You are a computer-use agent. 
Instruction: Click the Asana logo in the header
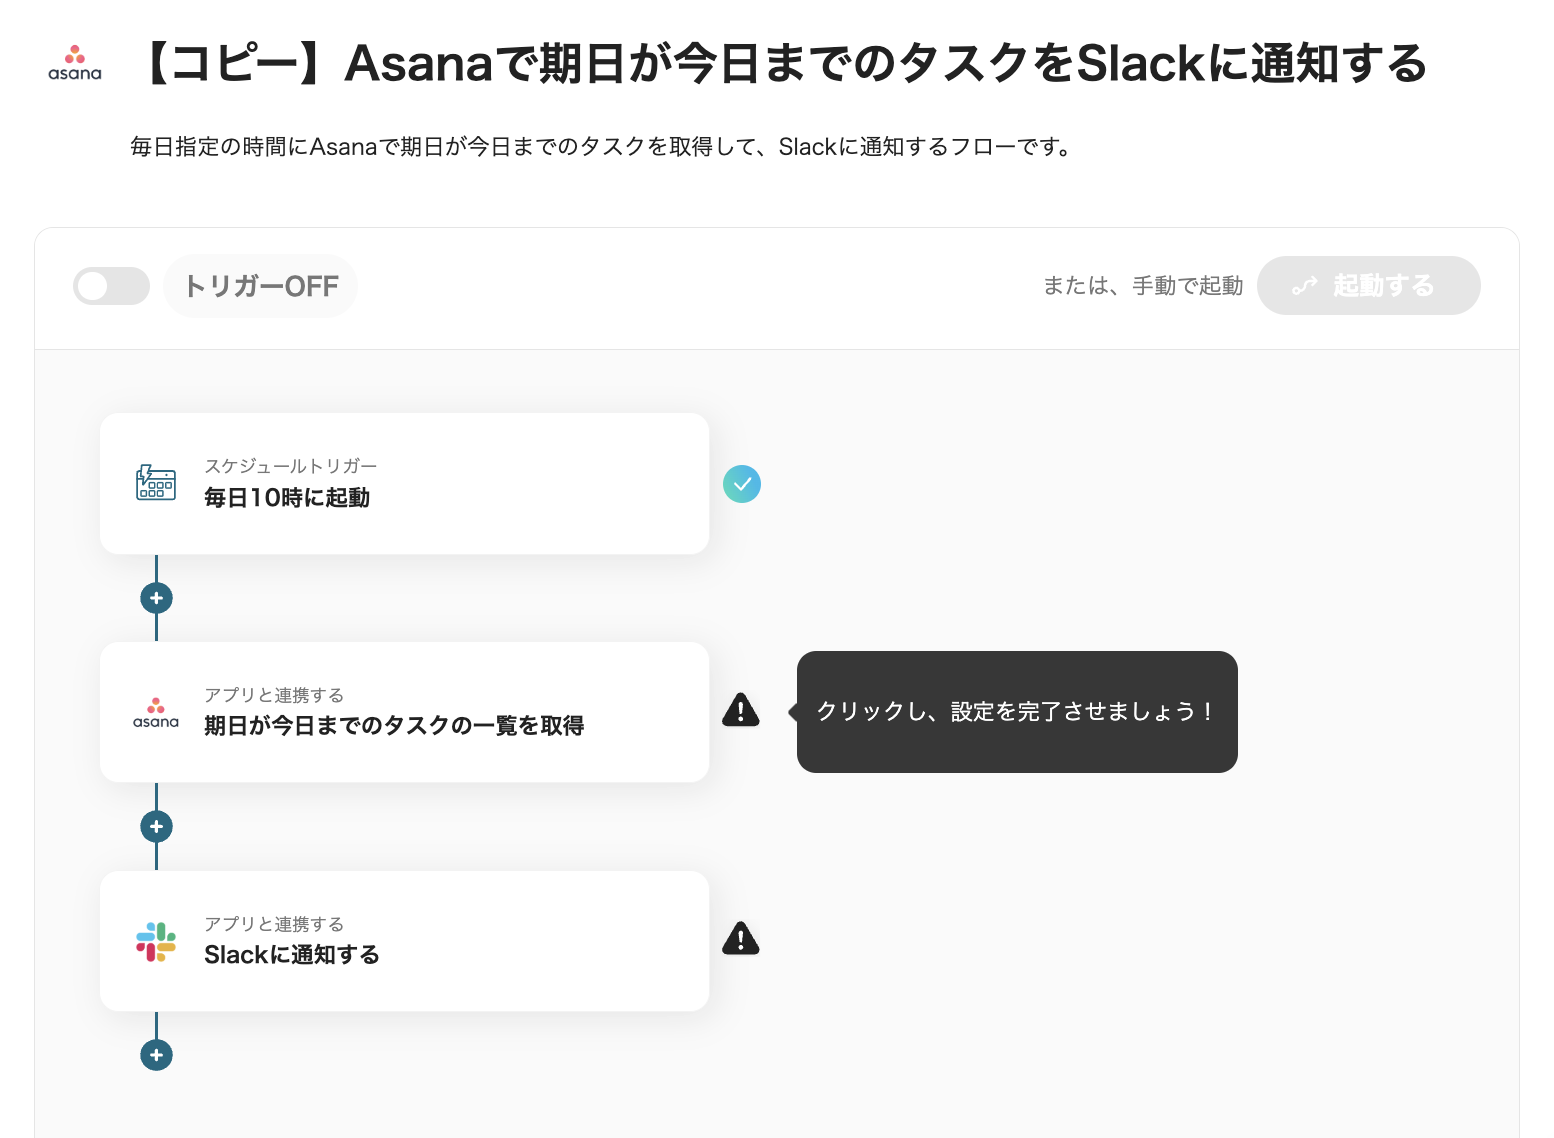point(75,63)
